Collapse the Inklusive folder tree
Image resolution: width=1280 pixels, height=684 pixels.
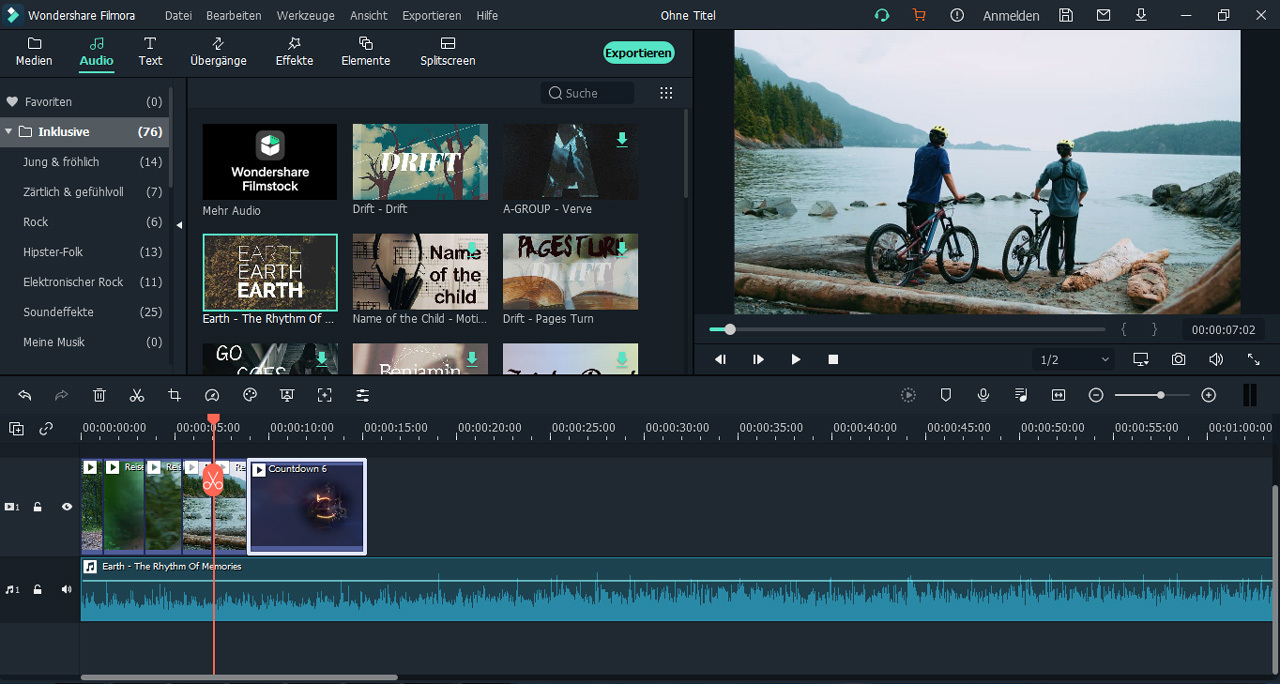tap(9, 132)
